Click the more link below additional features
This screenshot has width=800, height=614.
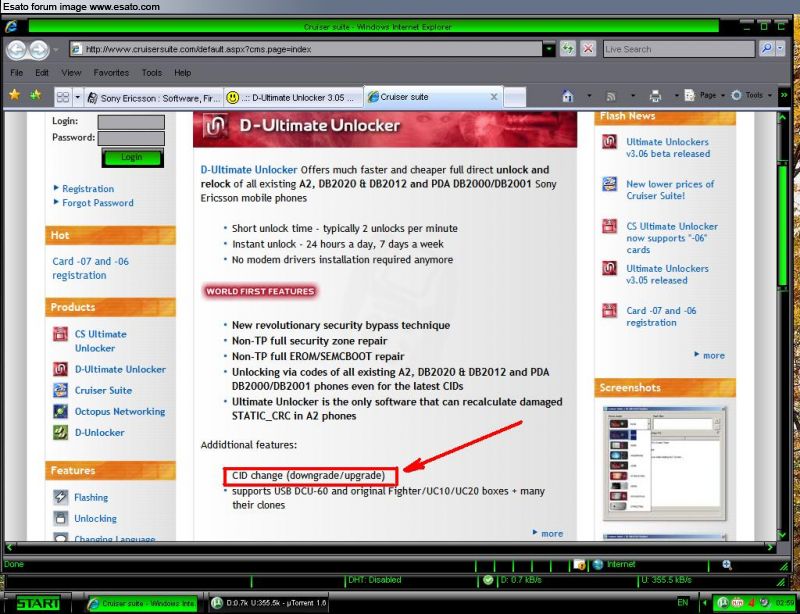(552, 533)
